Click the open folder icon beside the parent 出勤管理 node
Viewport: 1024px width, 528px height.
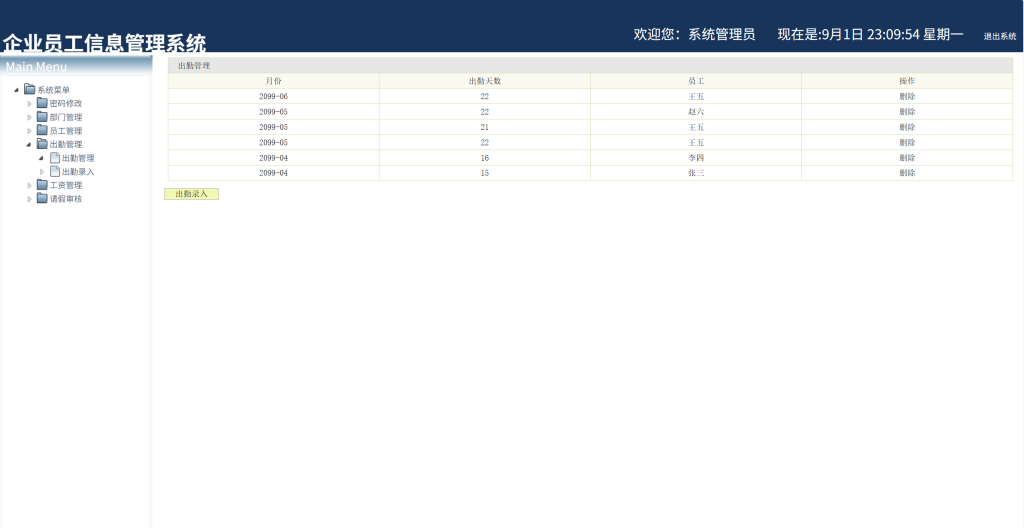click(42, 144)
